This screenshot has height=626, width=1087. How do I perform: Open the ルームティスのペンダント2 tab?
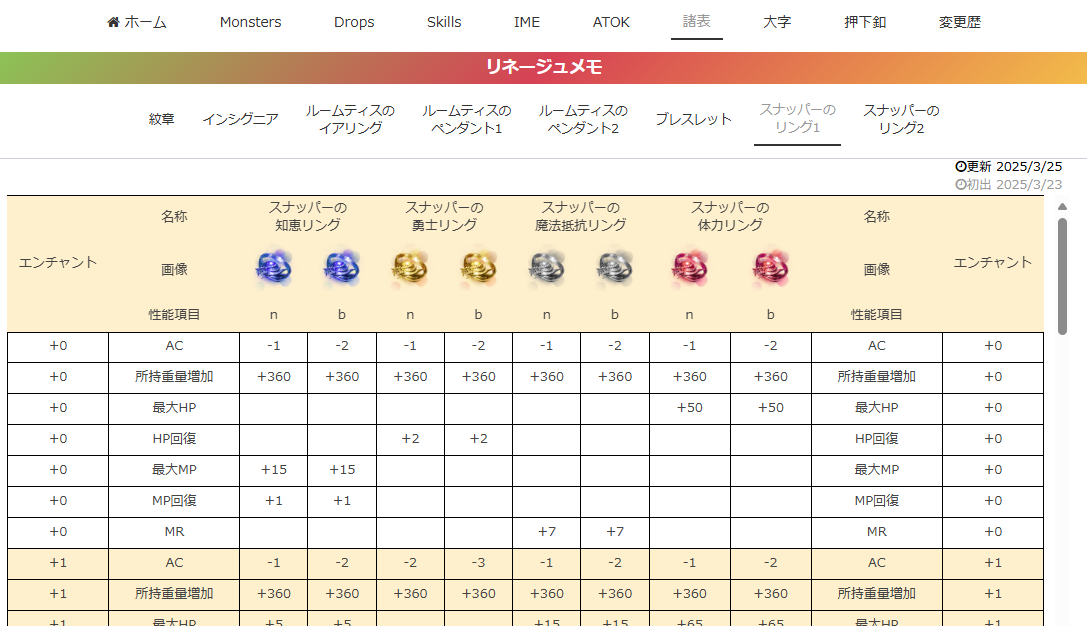583,119
